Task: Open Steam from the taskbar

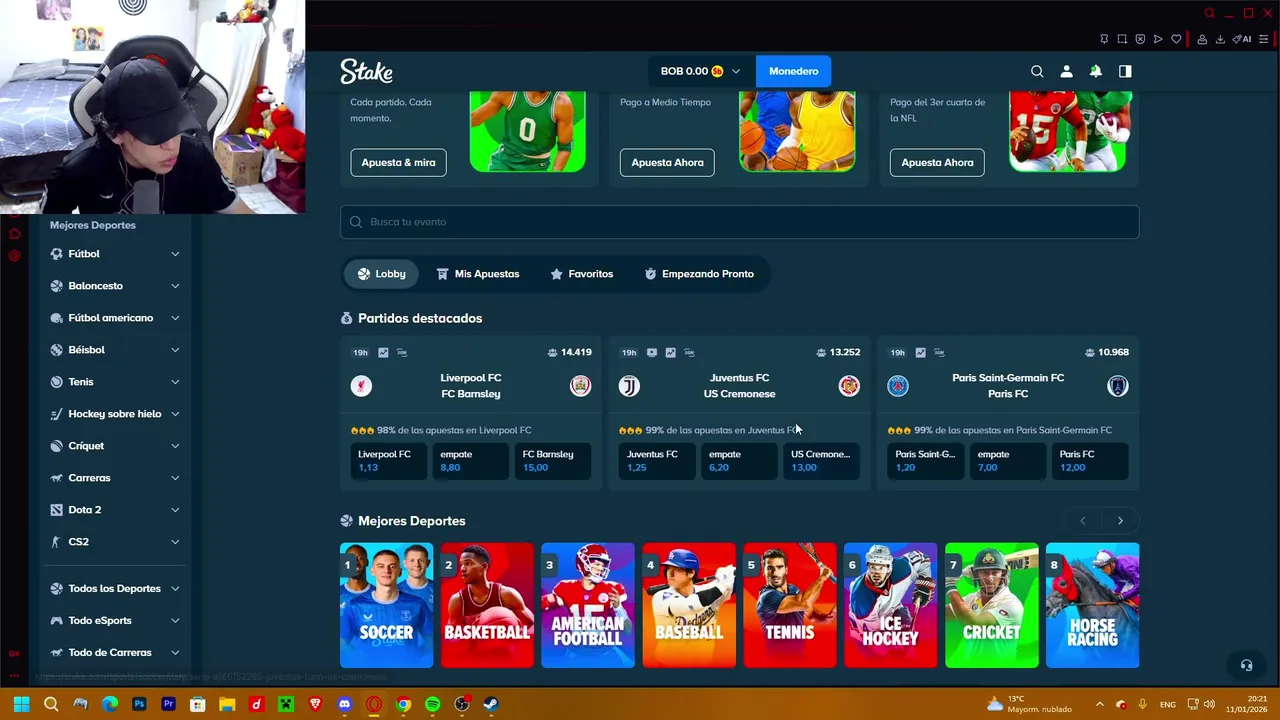Action: tap(490, 704)
